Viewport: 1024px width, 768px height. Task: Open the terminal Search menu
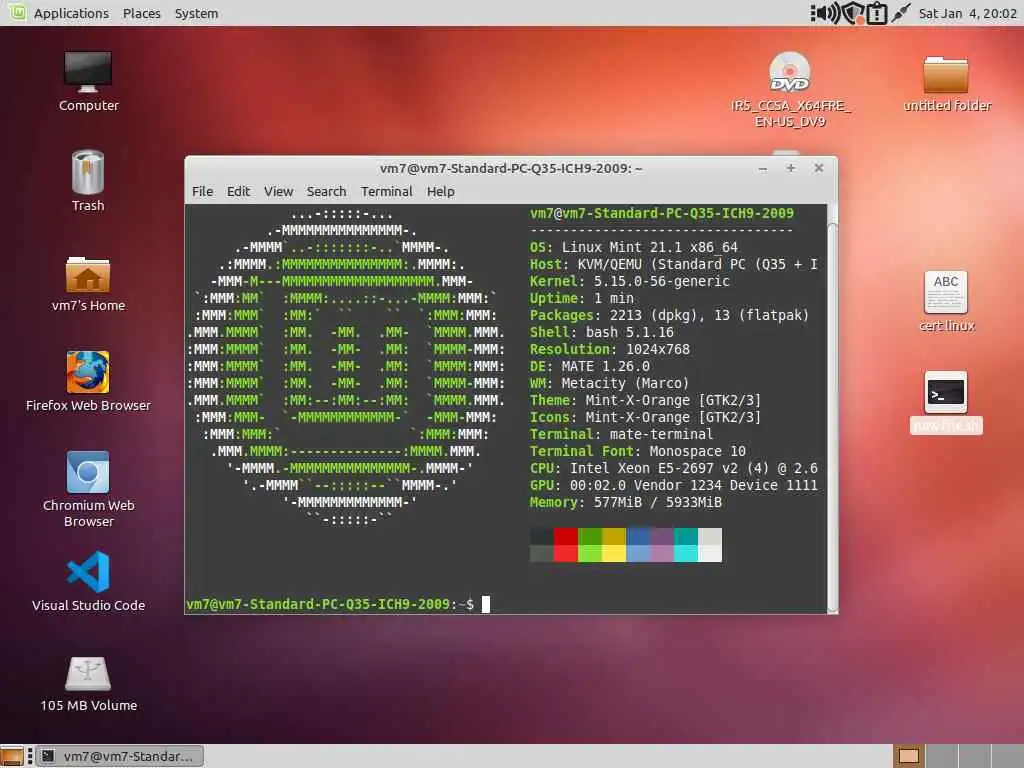[x=327, y=191]
